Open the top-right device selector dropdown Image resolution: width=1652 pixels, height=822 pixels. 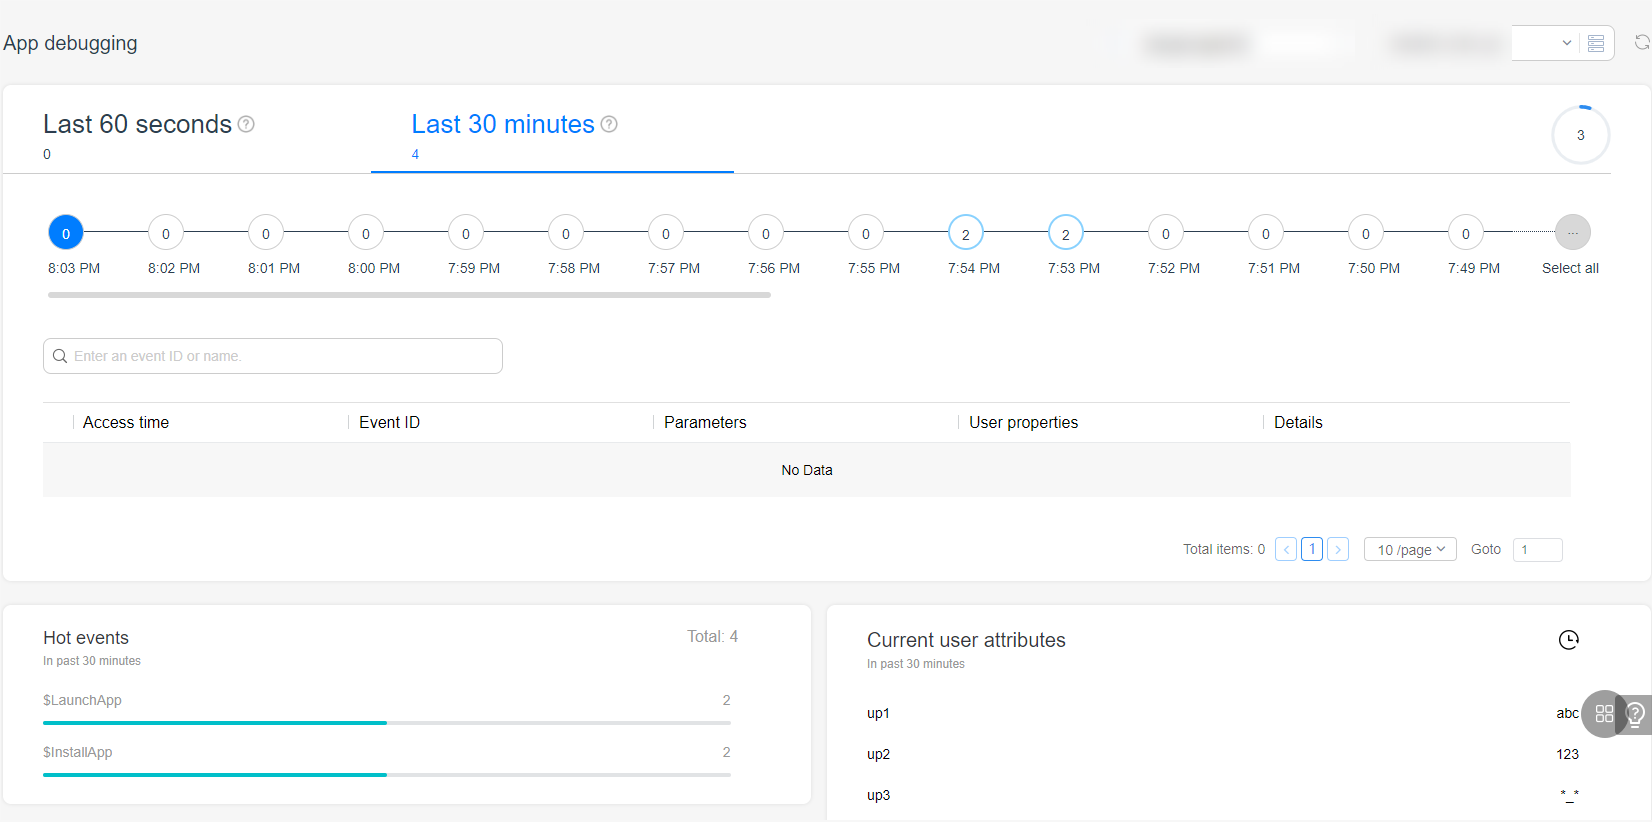(1545, 43)
